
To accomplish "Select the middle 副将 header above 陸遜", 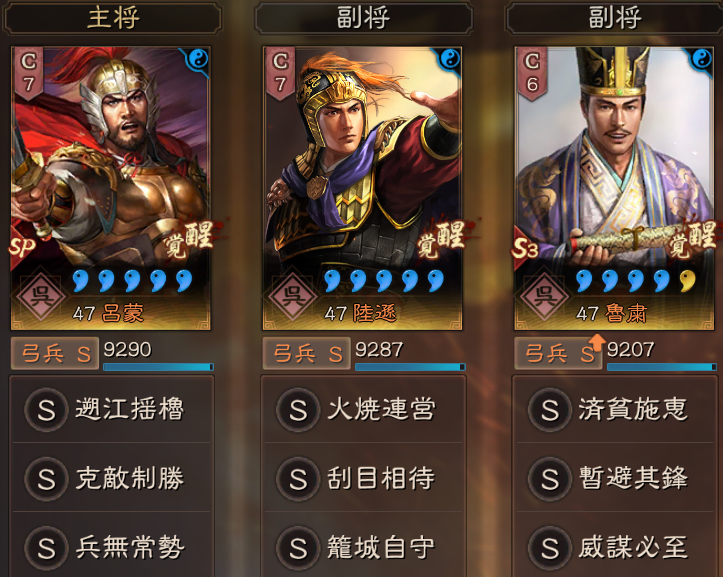I will click(363, 18).
